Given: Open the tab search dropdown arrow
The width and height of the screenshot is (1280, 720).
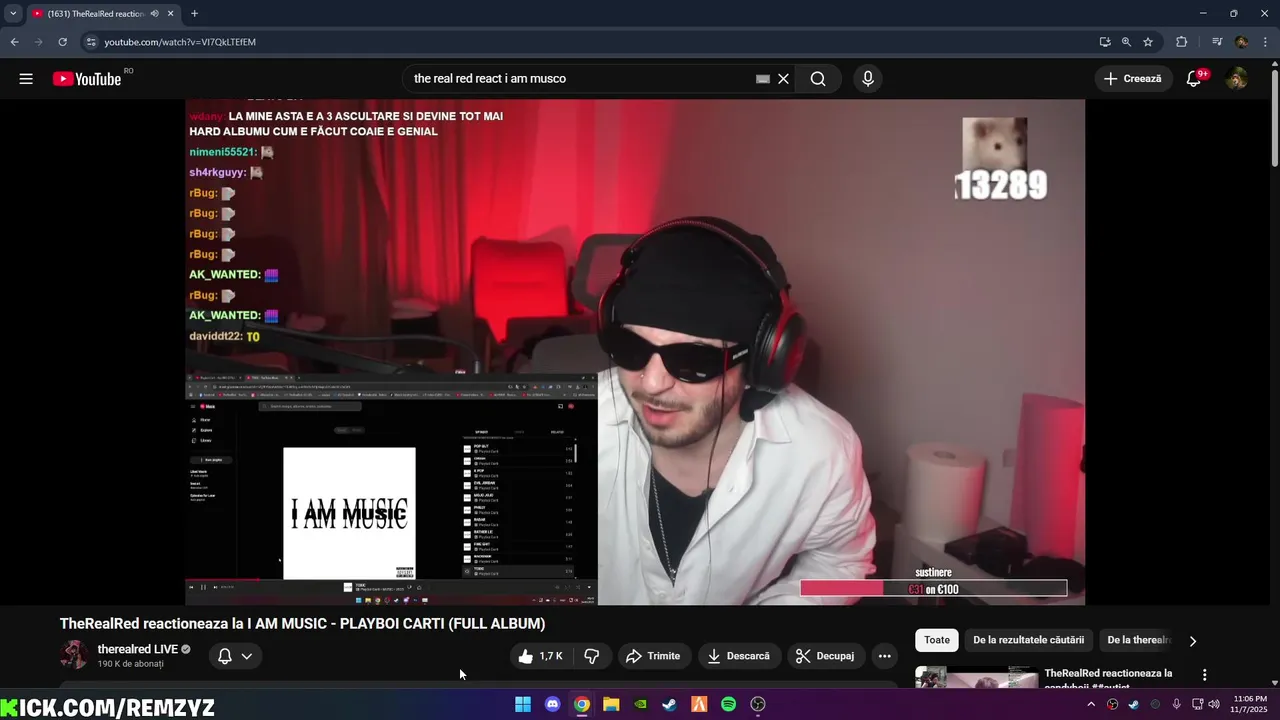Looking at the screenshot, I should click(x=13, y=13).
